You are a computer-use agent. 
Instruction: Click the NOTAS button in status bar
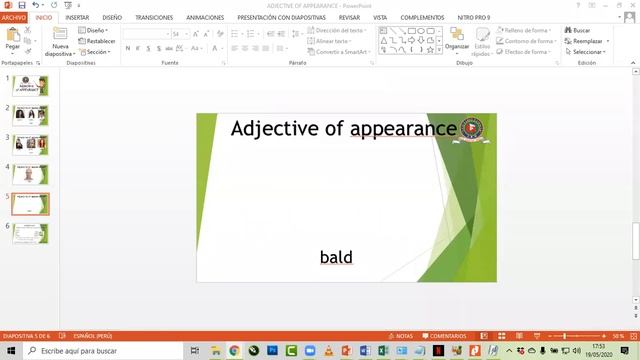pyautogui.click(x=400, y=336)
